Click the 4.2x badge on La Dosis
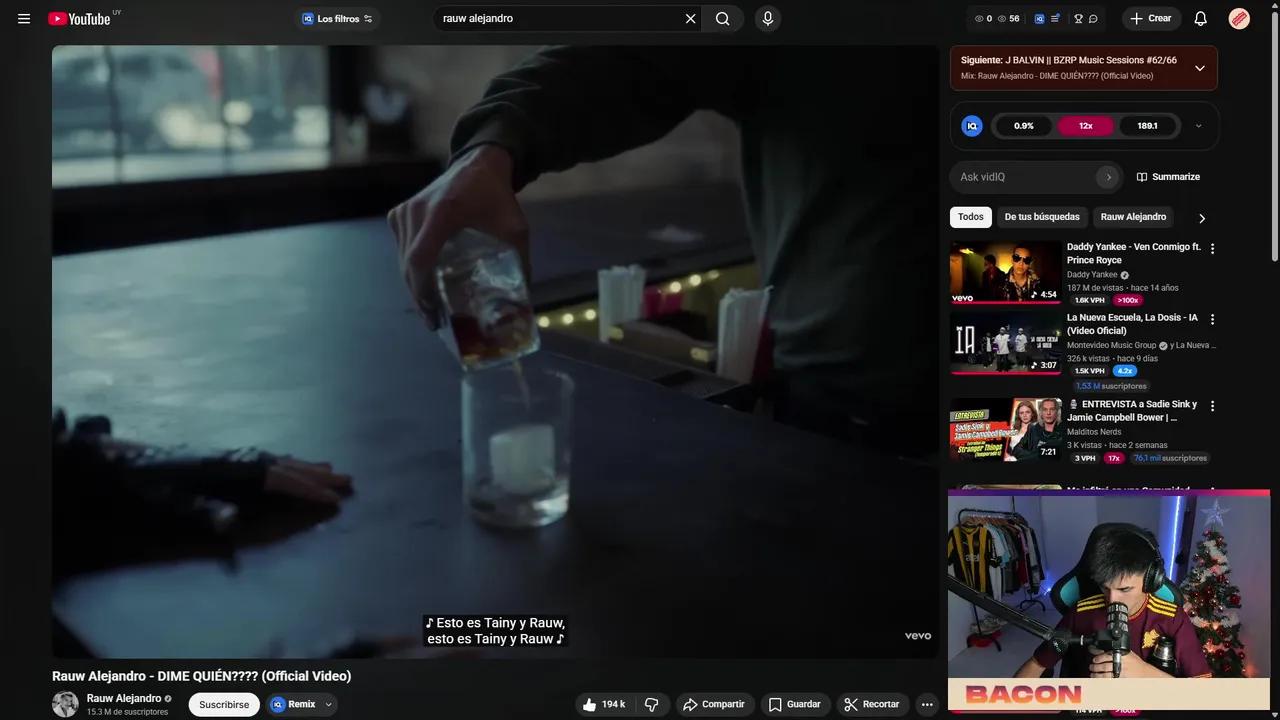Screen dimensions: 1280x720 1125,371
